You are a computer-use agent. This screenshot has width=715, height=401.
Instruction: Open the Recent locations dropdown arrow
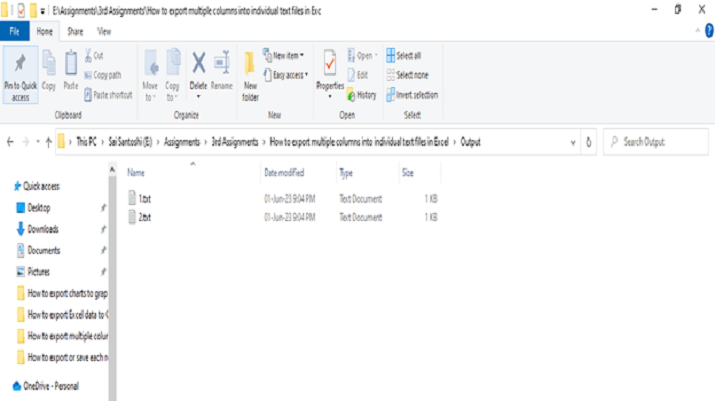coord(38,142)
